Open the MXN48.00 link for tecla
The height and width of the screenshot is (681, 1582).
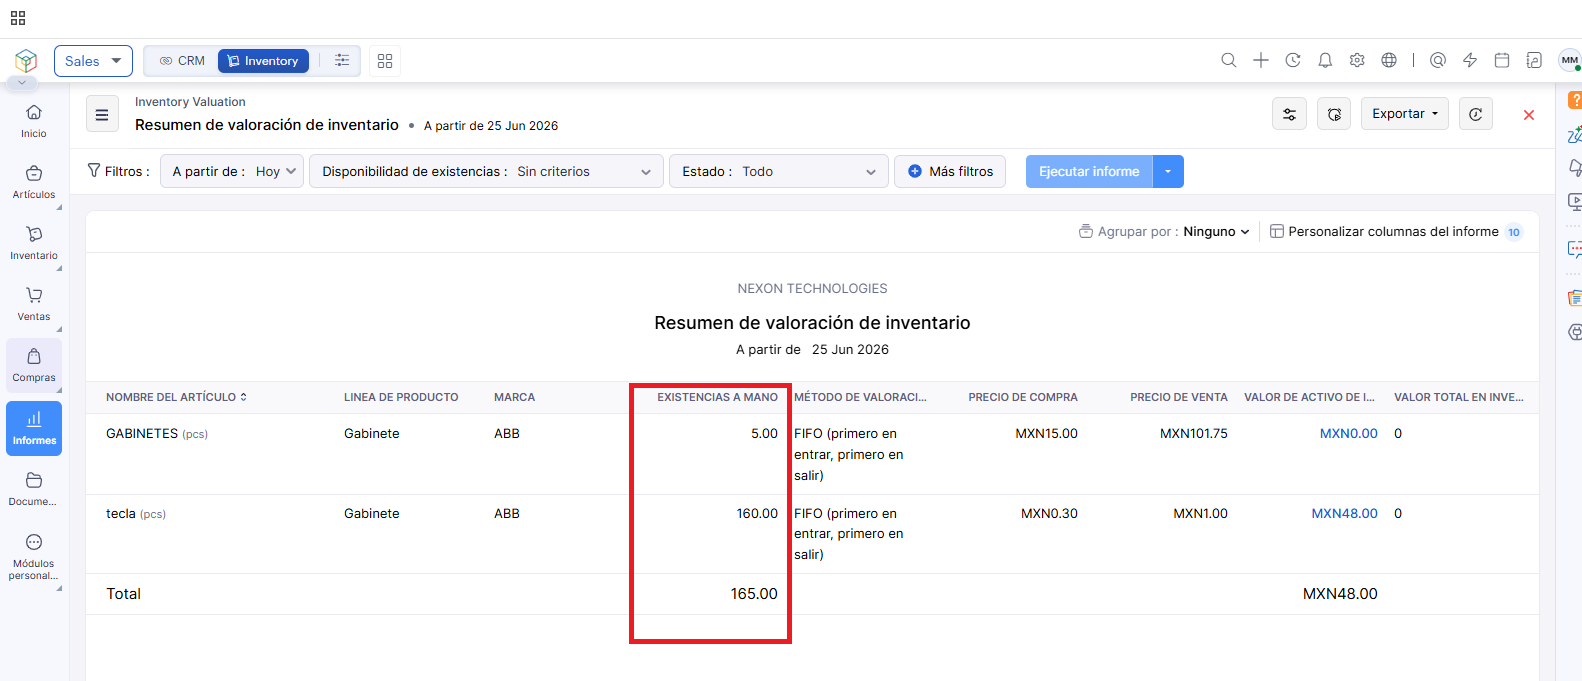[x=1344, y=513]
